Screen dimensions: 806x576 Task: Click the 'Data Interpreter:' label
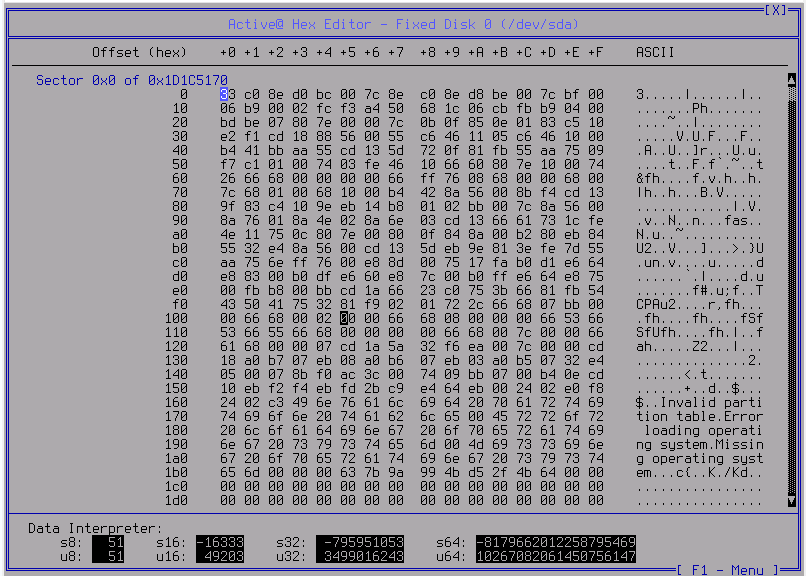(x=95, y=528)
